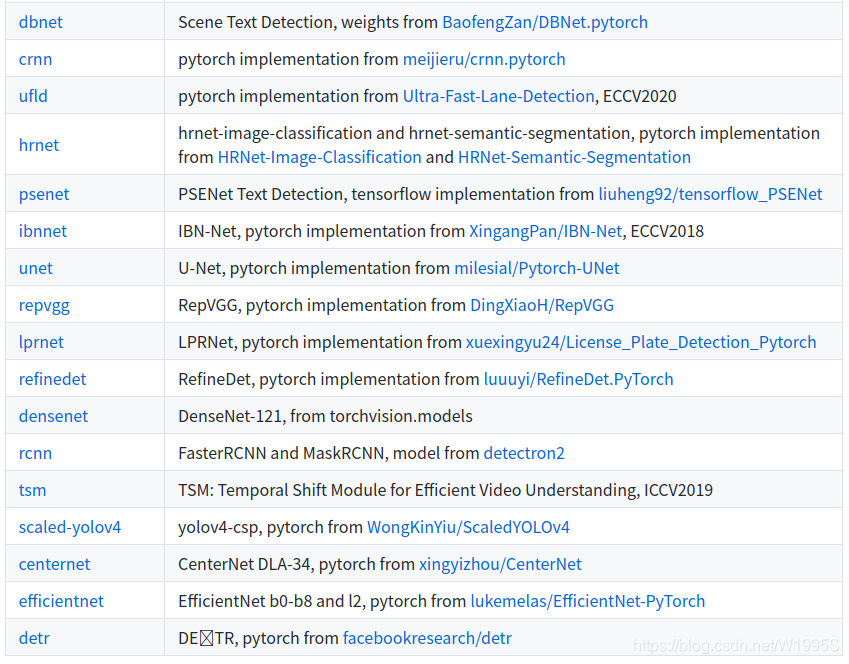The width and height of the screenshot is (849, 664).
Task: Open the detr link in first column
Action: click(x=34, y=638)
